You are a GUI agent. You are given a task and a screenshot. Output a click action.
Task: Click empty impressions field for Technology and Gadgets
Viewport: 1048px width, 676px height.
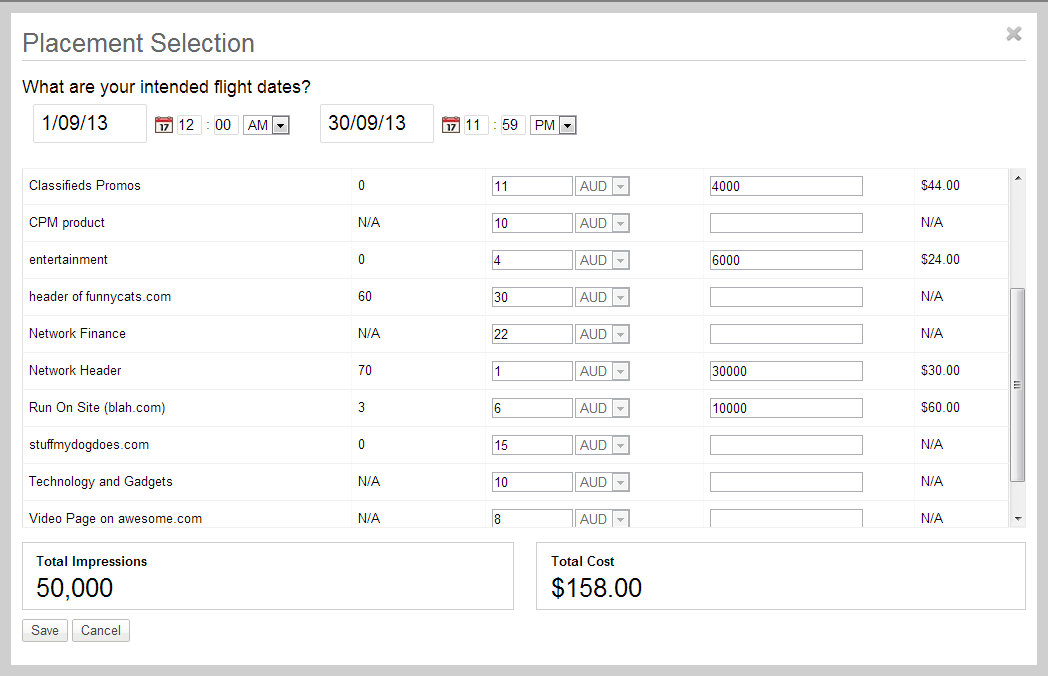coord(786,482)
